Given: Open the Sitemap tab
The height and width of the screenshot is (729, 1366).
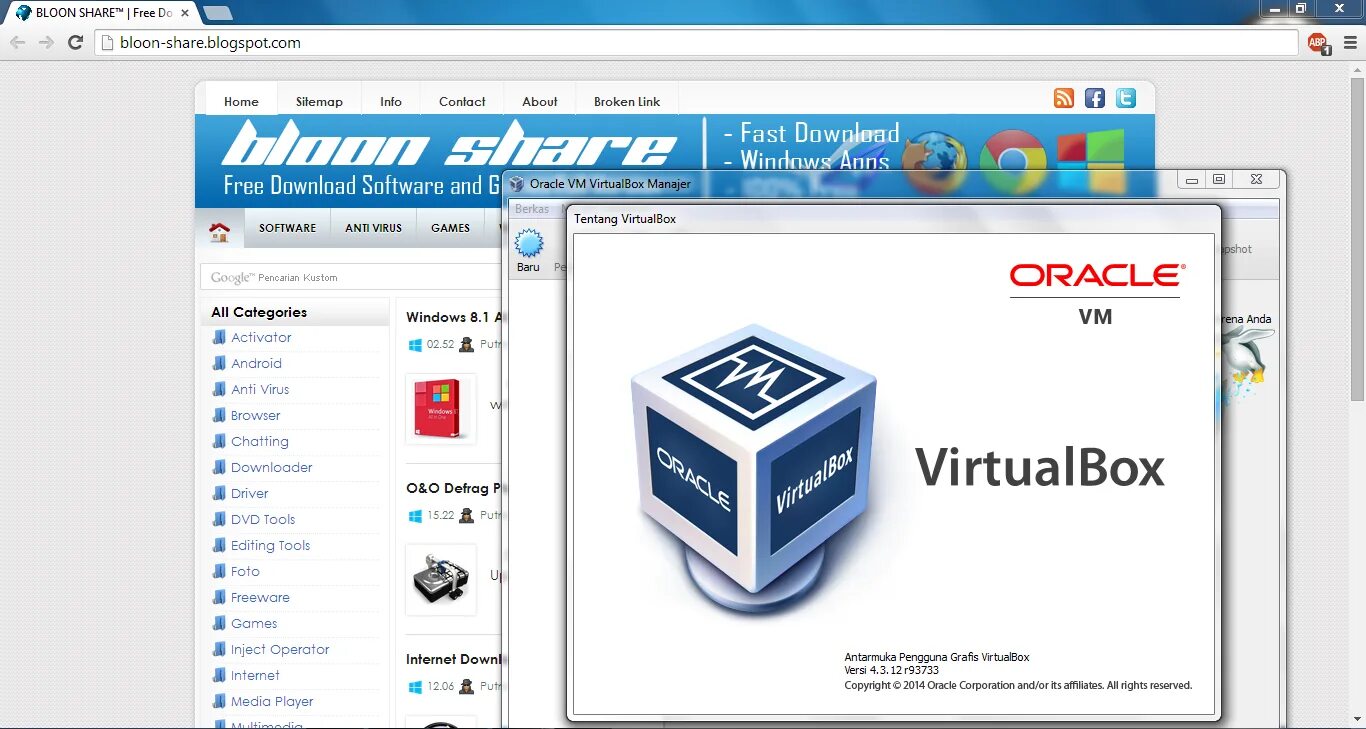Looking at the screenshot, I should click(x=319, y=101).
